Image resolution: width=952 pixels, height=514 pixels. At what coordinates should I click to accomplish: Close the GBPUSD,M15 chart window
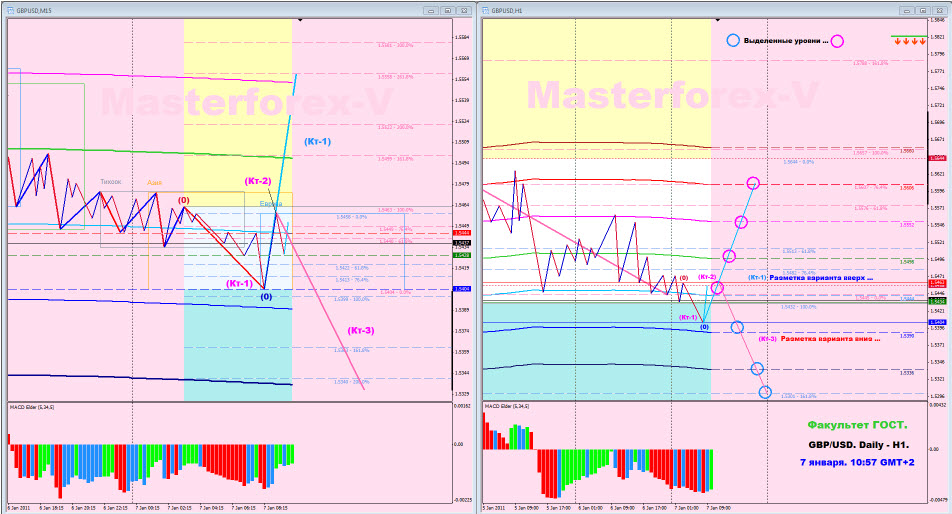pyautogui.click(x=464, y=10)
